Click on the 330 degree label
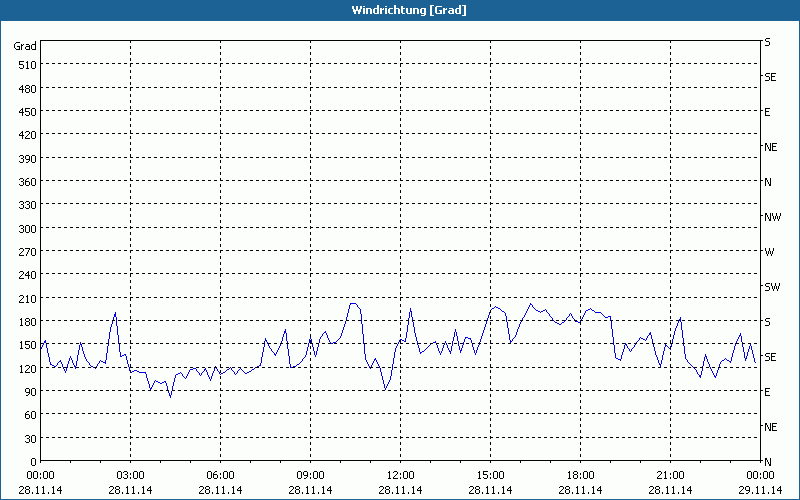The width and height of the screenshot is (800, 500). pyautogui.click(x=28, y=205)
